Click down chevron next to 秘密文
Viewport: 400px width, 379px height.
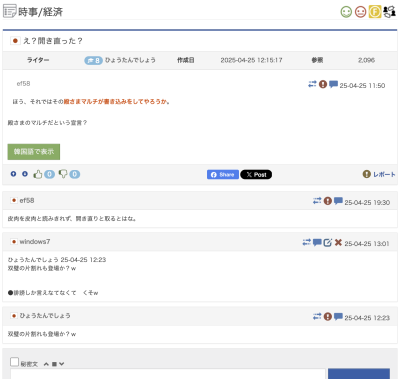coord(61,364)
